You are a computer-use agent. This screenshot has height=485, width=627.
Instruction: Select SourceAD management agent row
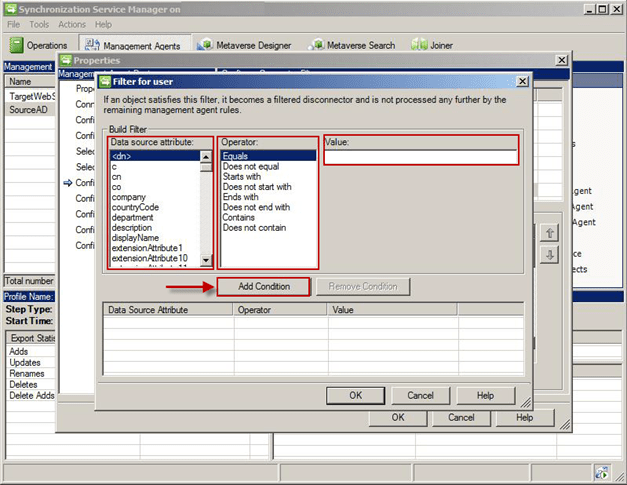click(x=28, y=108)
